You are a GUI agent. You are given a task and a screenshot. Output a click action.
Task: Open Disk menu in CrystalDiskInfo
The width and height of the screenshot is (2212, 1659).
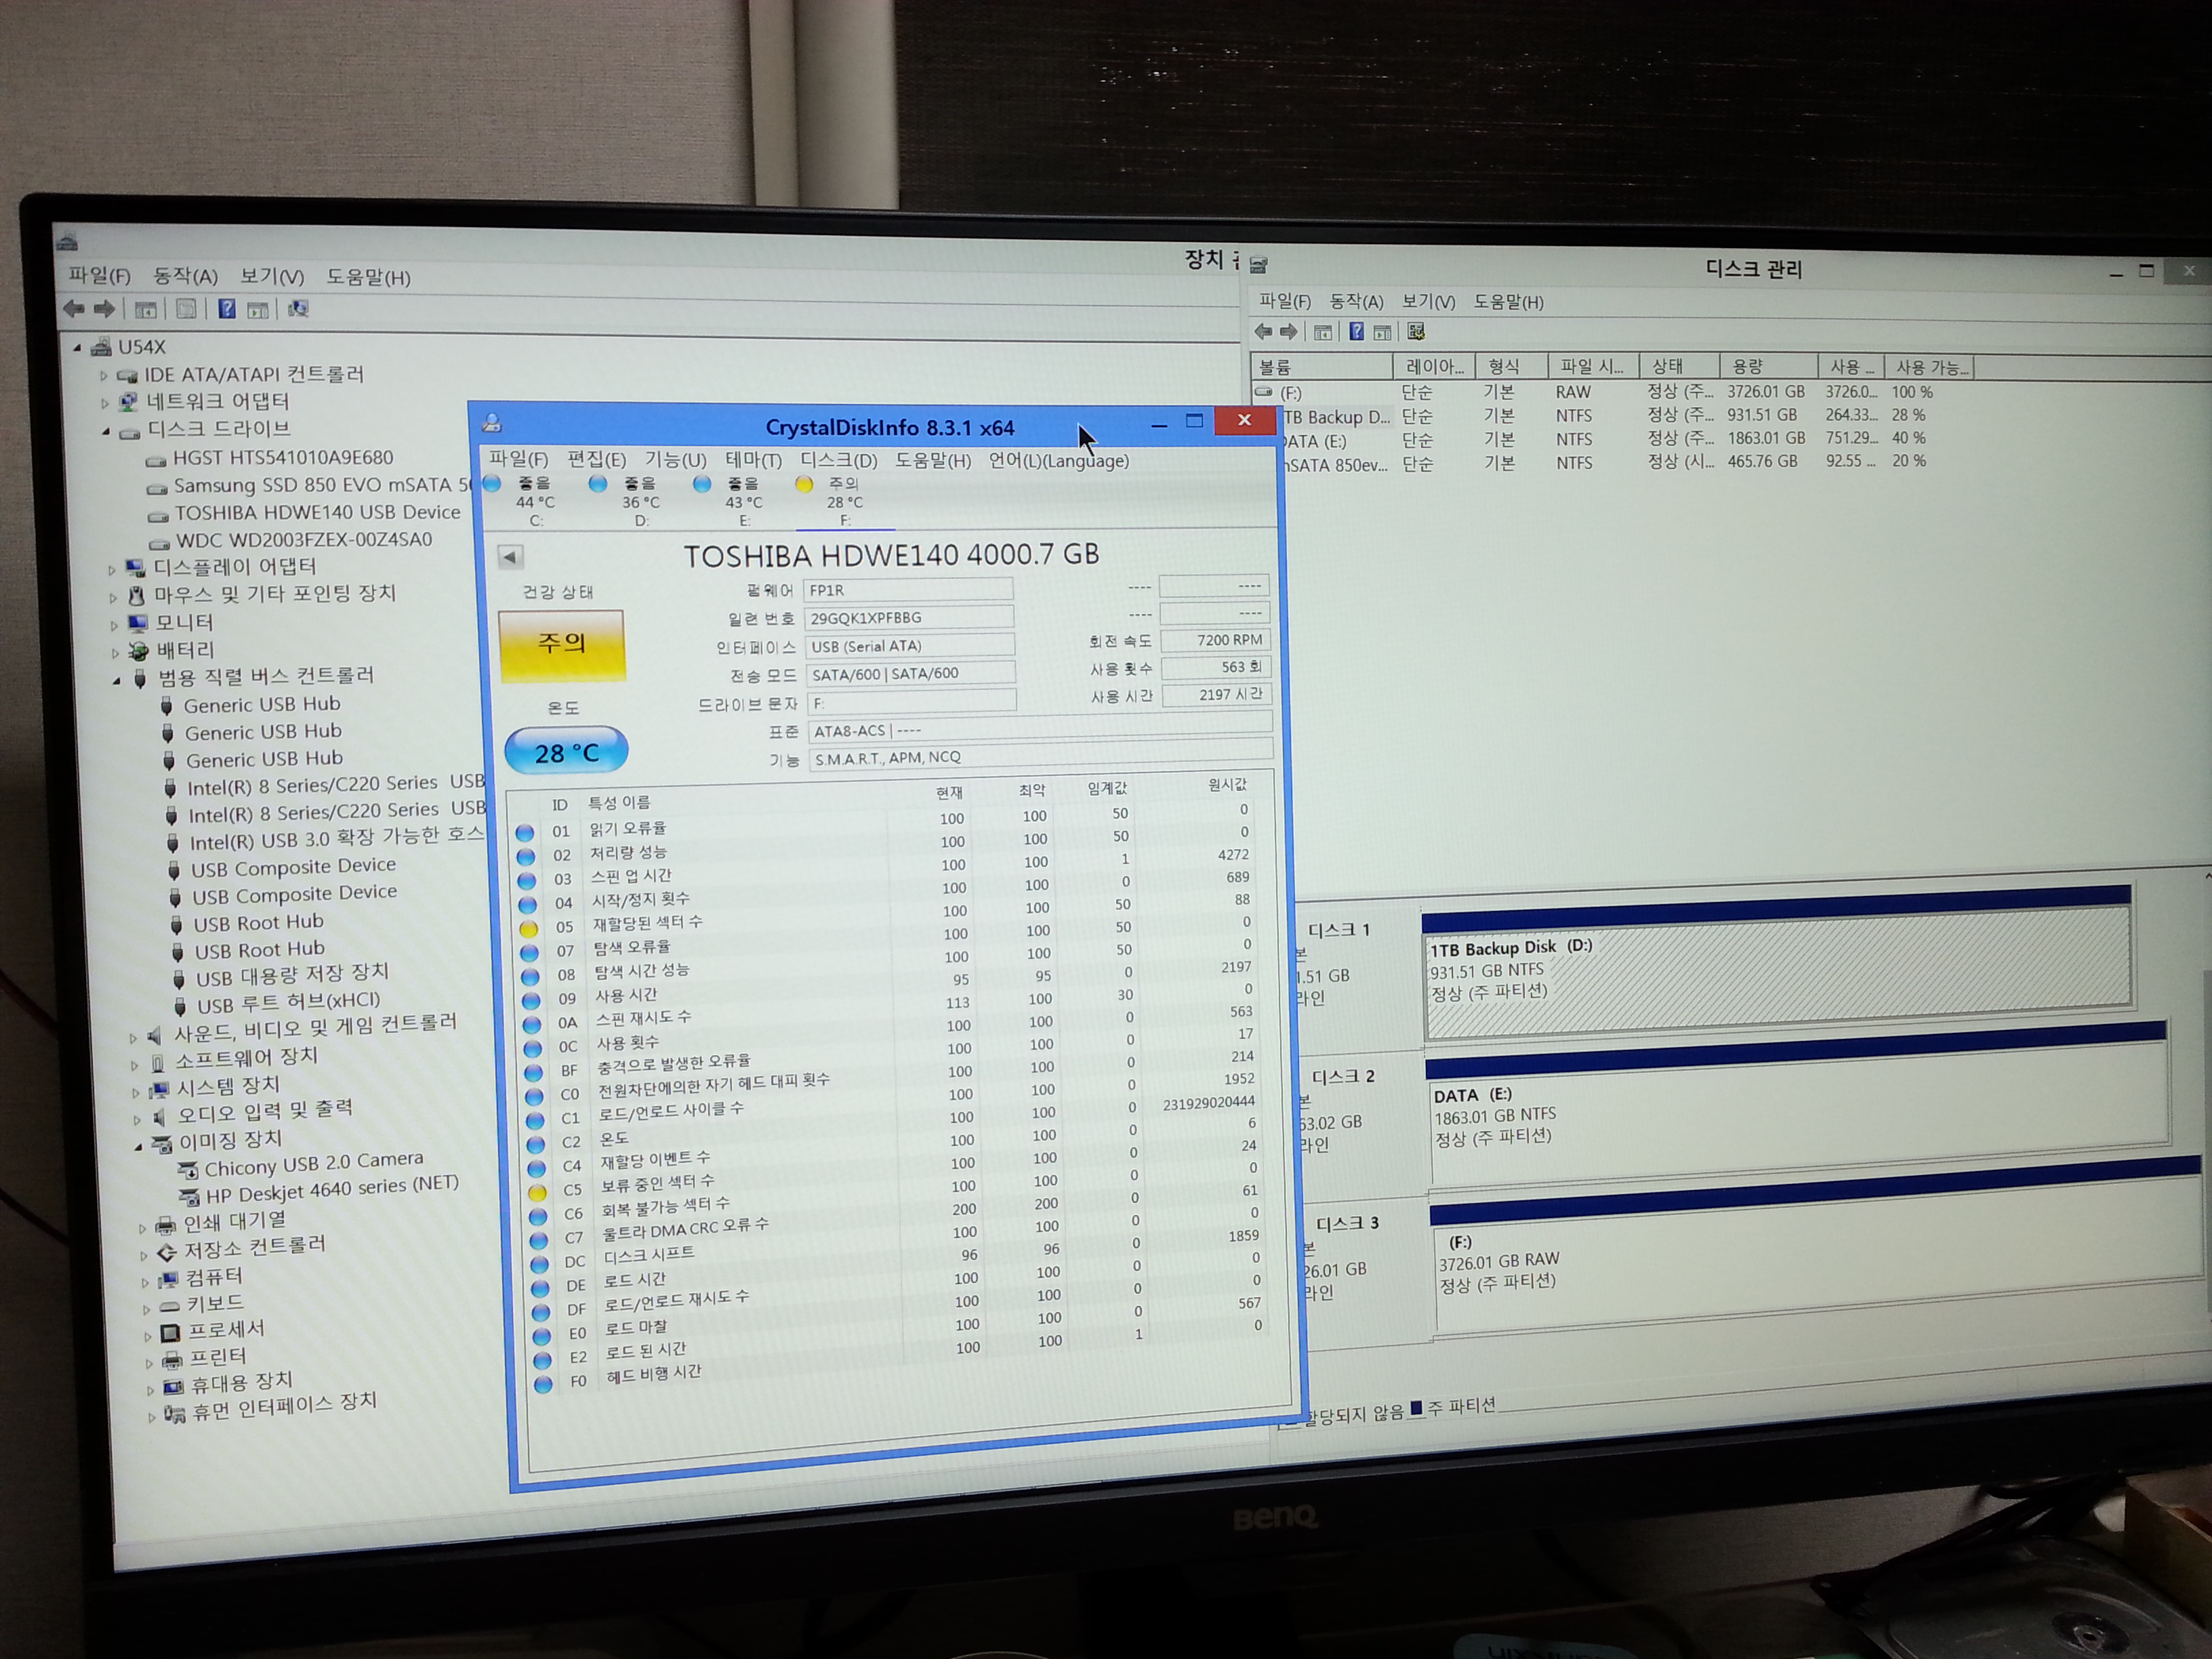click(838, 460)
